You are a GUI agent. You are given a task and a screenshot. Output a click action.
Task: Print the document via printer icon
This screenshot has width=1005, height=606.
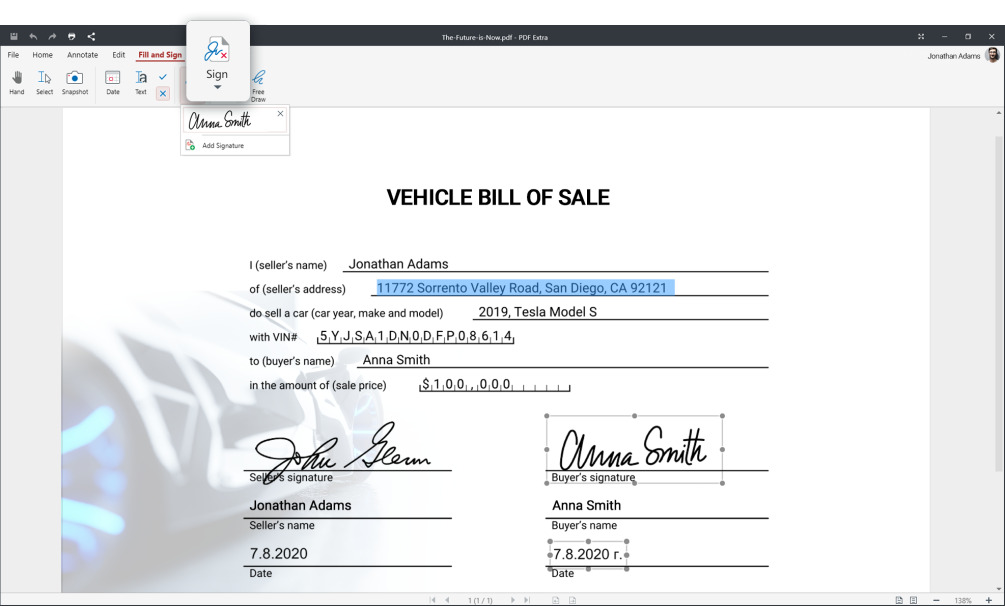(x=71, y=37)
